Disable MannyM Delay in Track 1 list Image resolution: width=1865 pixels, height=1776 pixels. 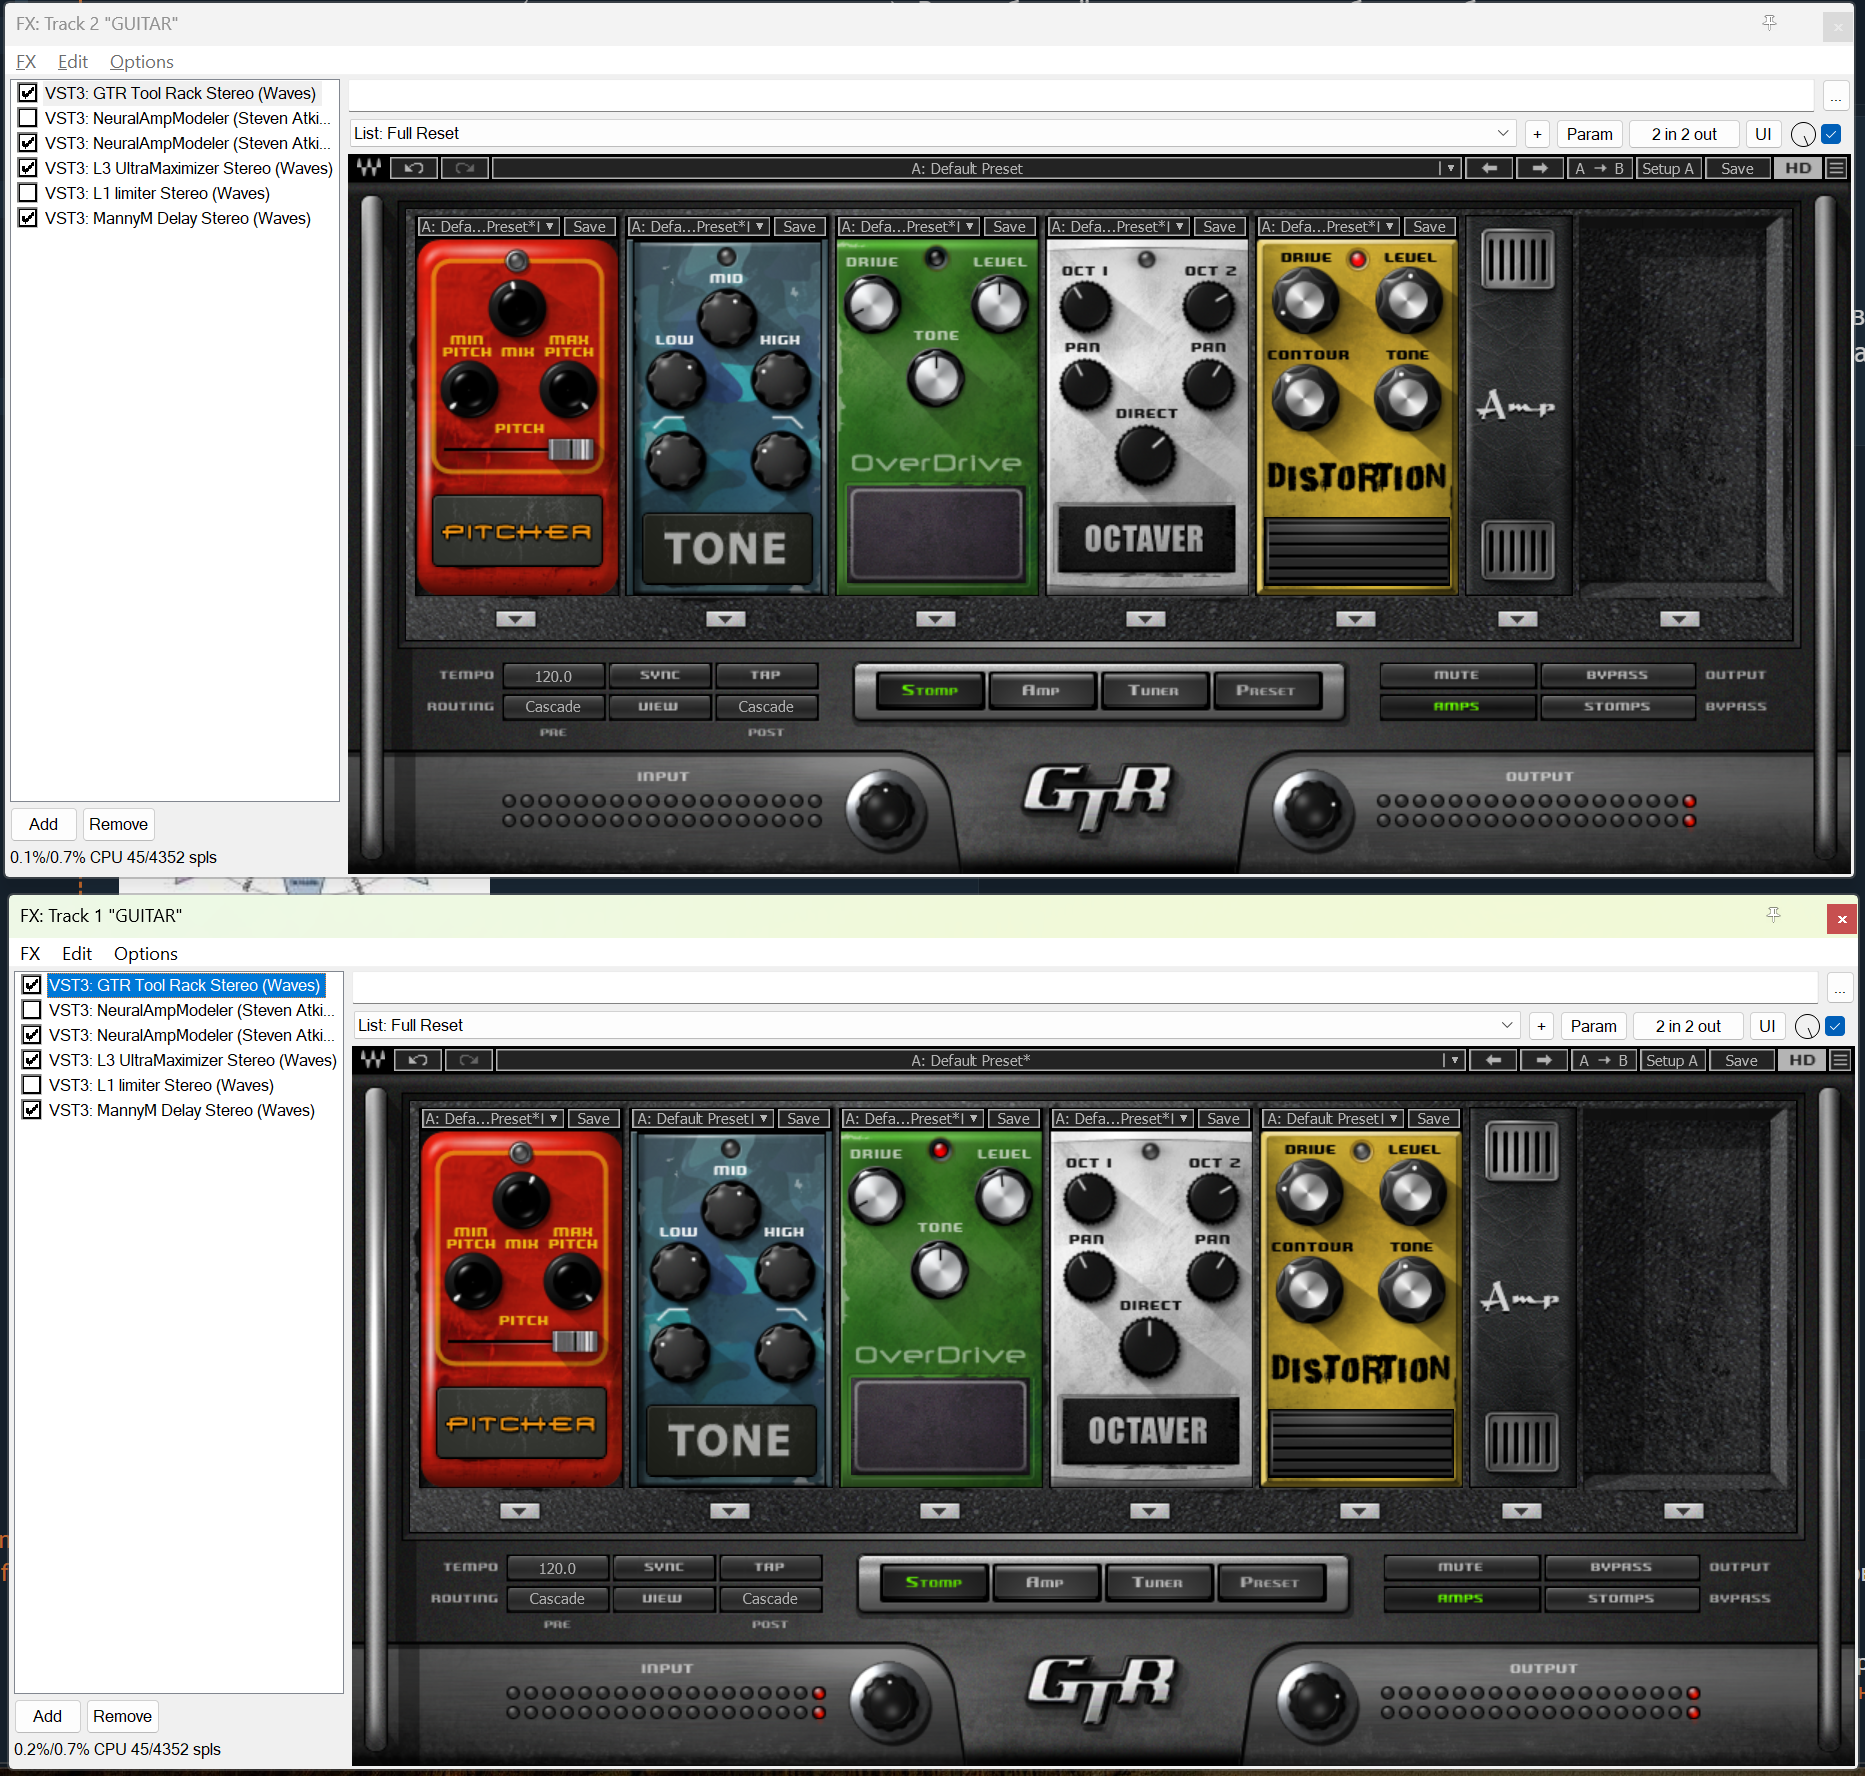pos(32,1110)
